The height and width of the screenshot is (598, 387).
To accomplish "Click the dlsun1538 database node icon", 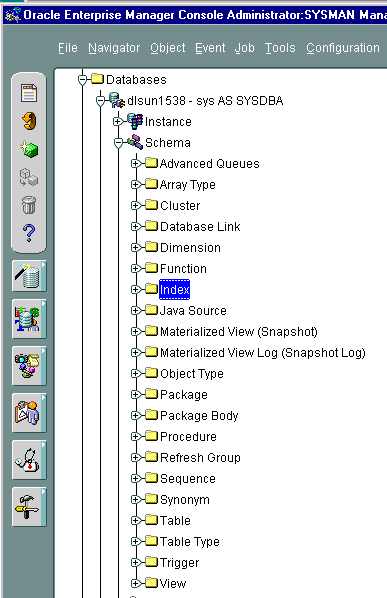I will (117, 100).
